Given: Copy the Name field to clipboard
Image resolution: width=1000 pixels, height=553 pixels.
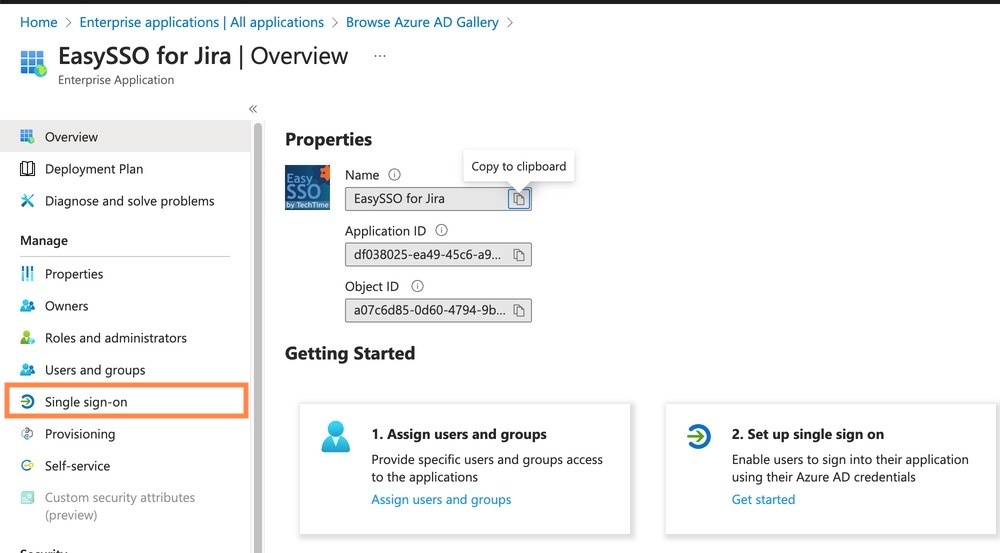Looking at the screenshot, I should pyautogui.click(x=519, y=199).
